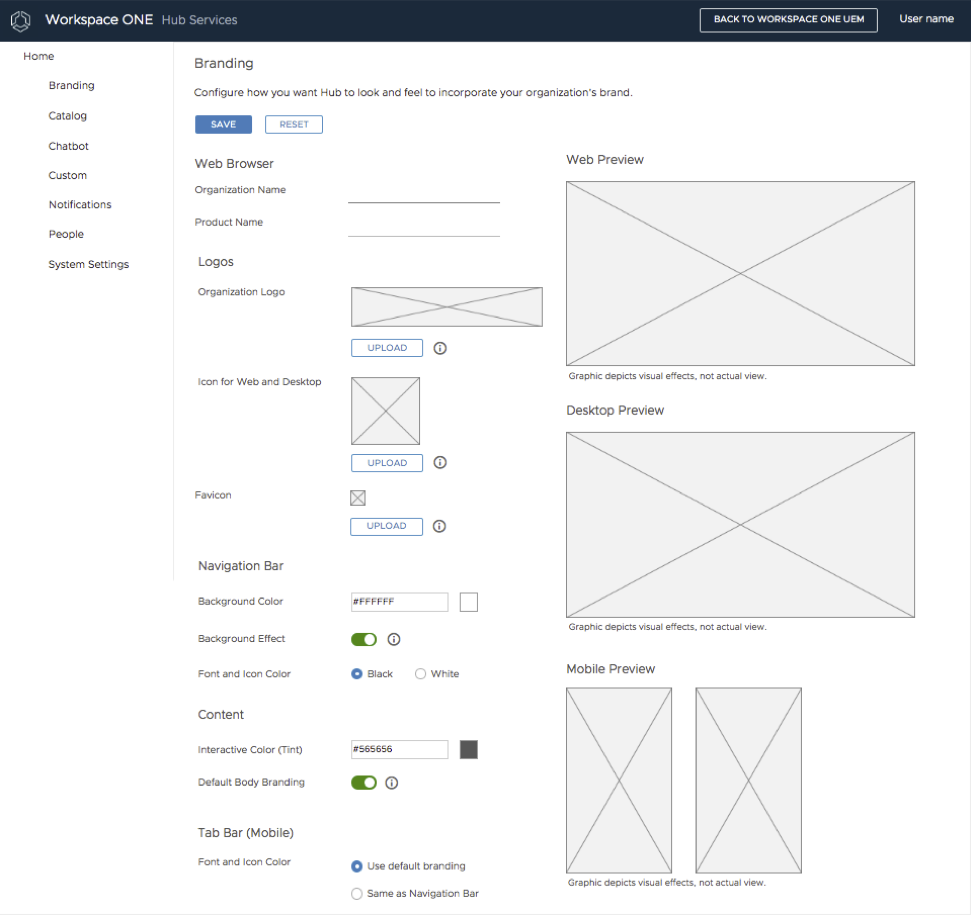Click the Favicon image placeholder
Screen dimensions: 975x920
pos(358,499)
